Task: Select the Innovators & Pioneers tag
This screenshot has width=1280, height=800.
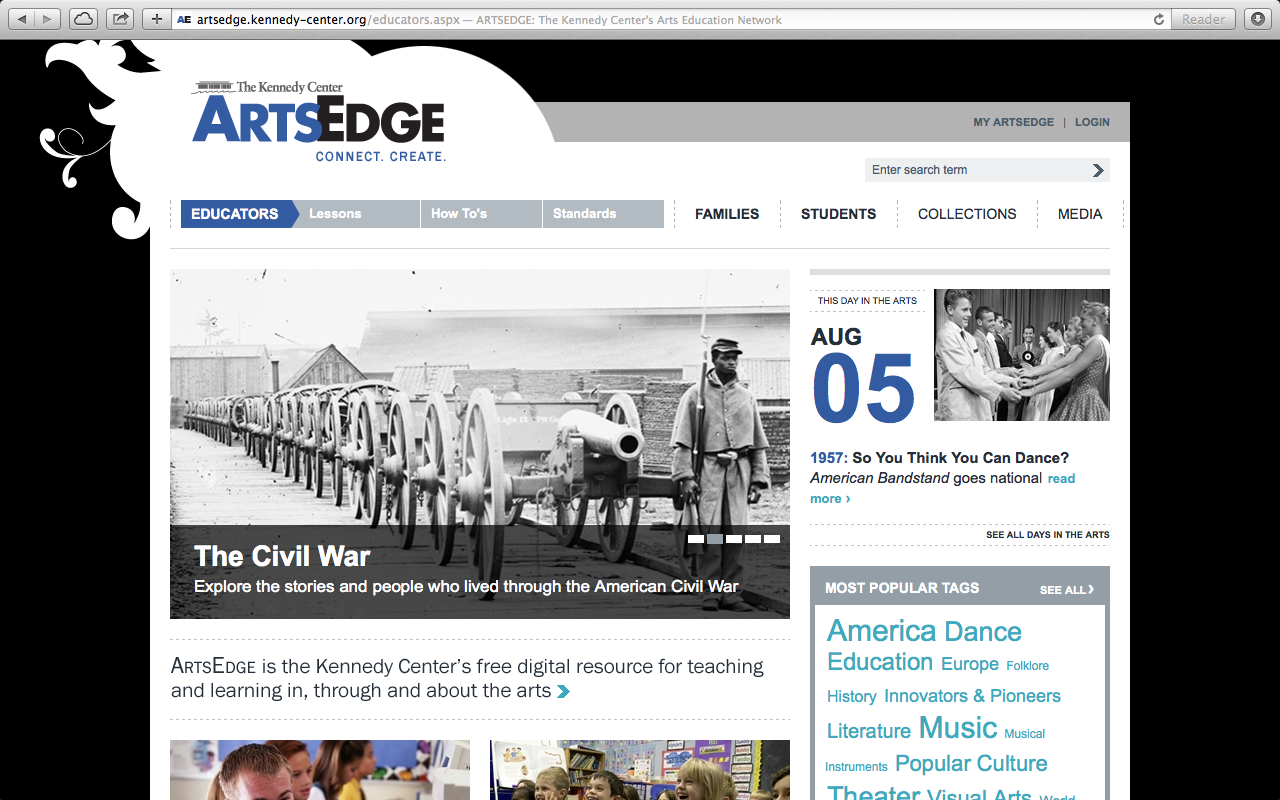Action: pos(972,696)
